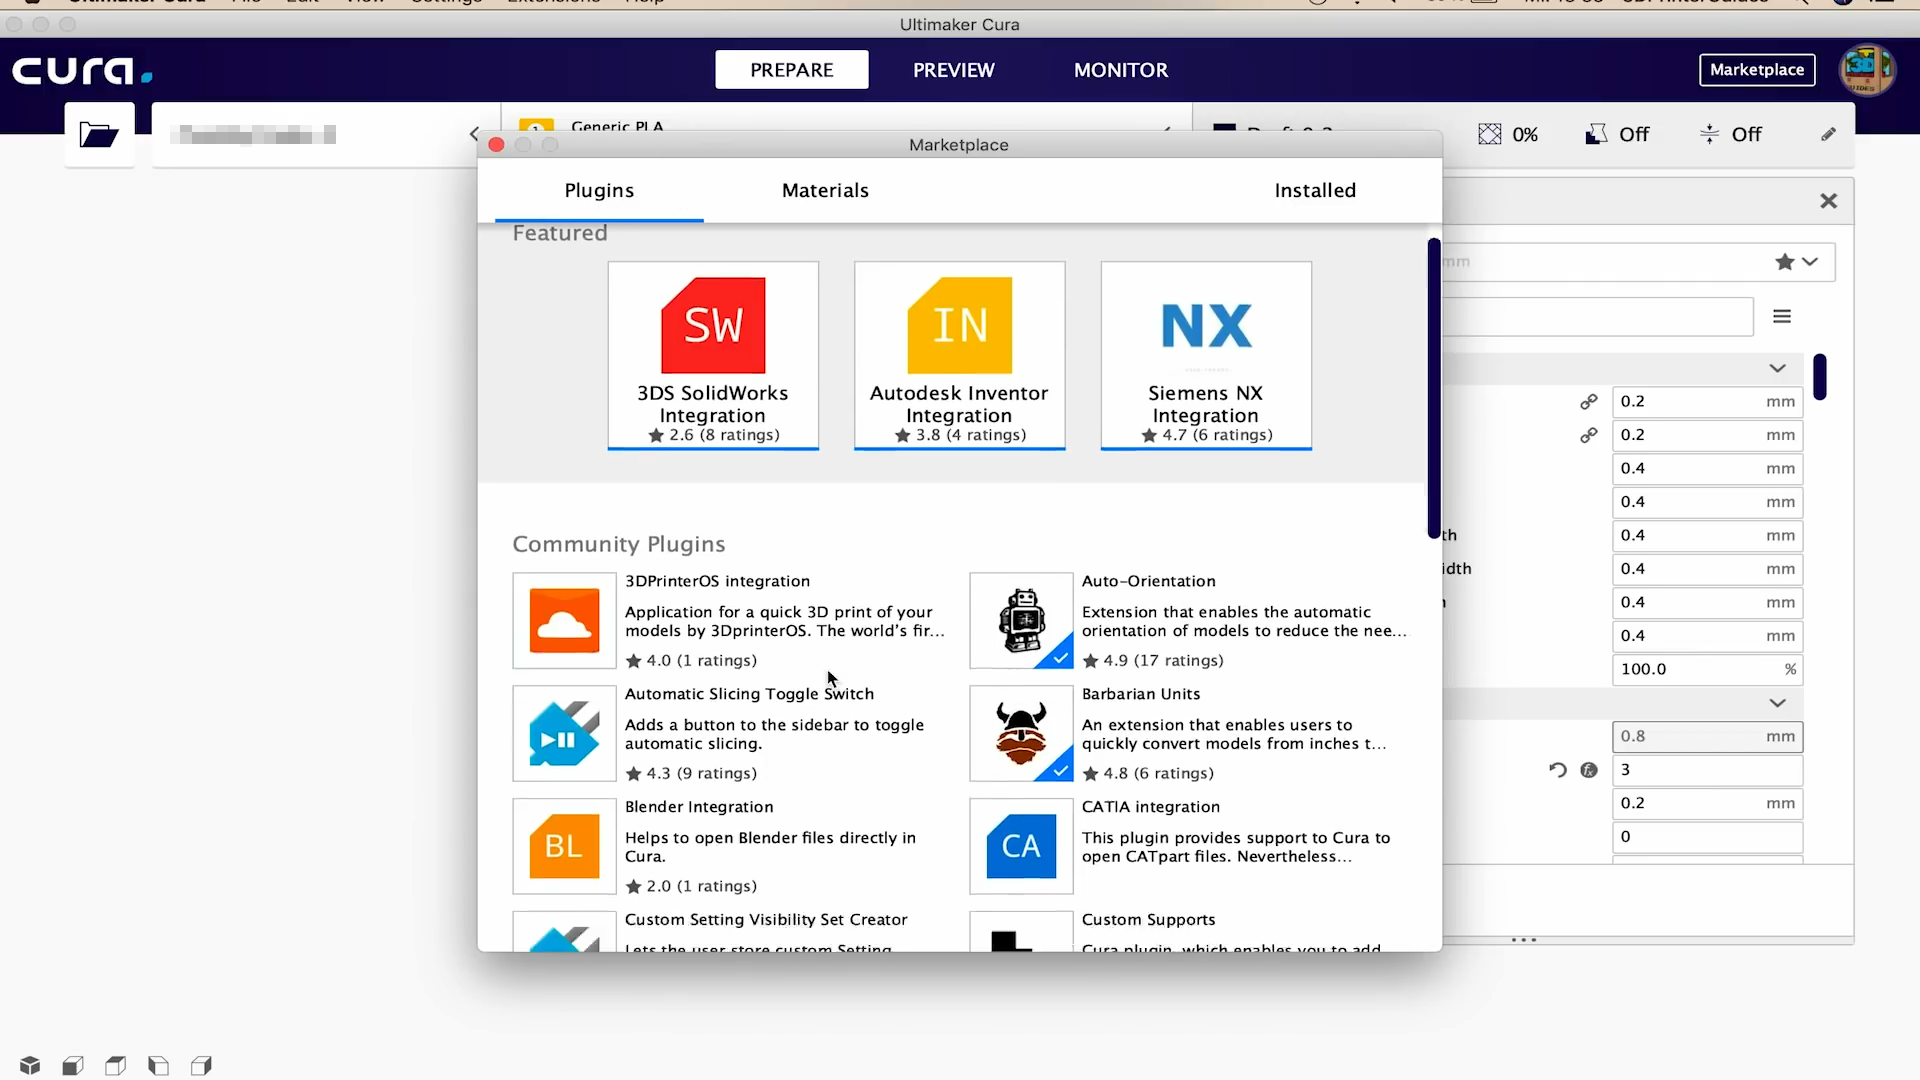
Task: Click the "Featured" heading
Action: 560,233
